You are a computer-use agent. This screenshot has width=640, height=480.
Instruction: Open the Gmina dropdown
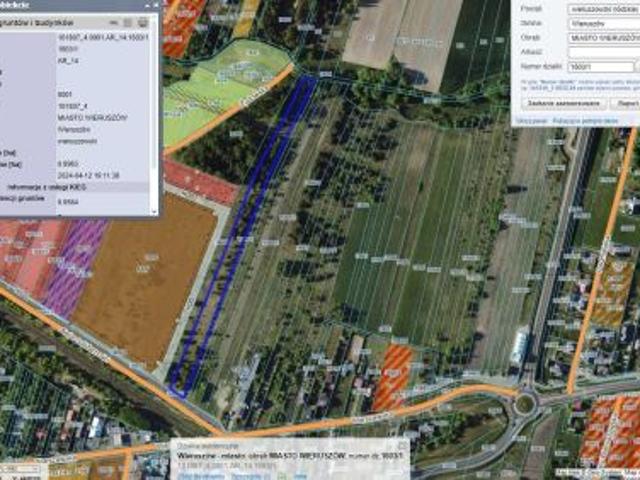(x=601, y=23)
